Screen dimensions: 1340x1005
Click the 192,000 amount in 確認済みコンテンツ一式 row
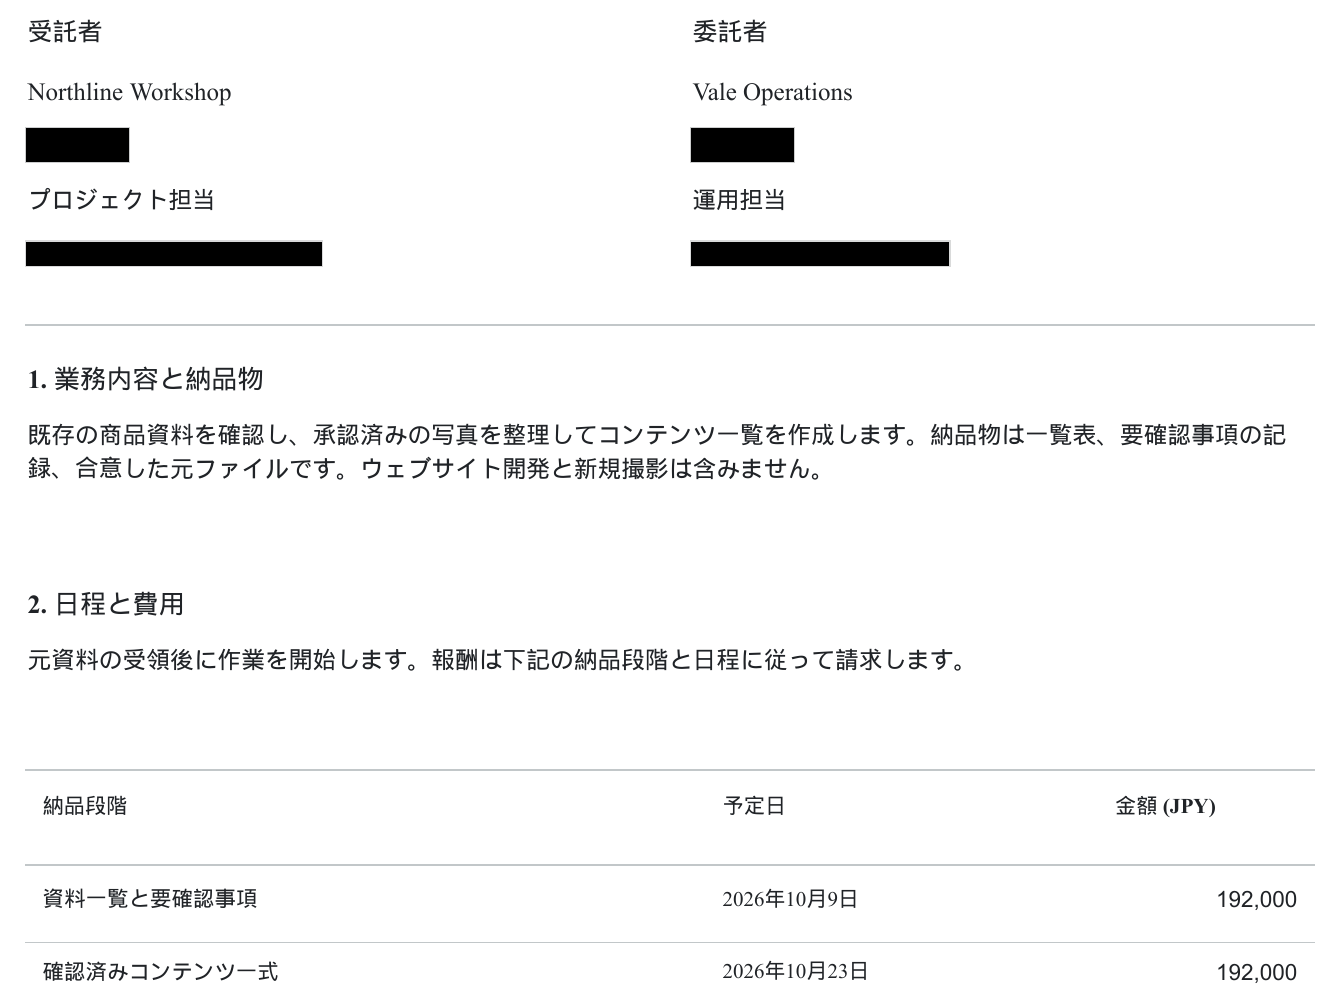[1256, 972]
